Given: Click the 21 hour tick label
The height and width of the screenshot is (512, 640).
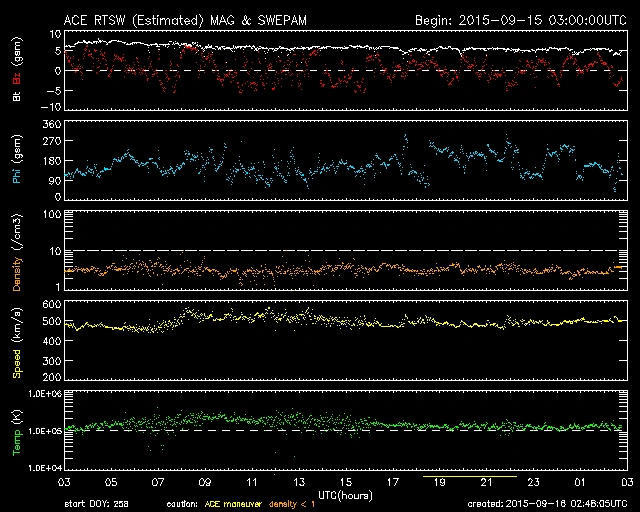Looking at the screenshot, I should pyautogui.click(x=486, y=482).
